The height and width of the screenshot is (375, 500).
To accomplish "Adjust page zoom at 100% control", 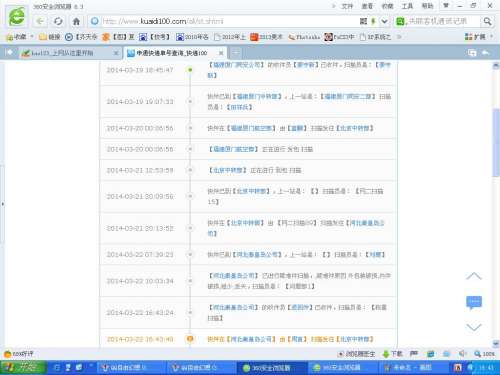I will [485, 354].
